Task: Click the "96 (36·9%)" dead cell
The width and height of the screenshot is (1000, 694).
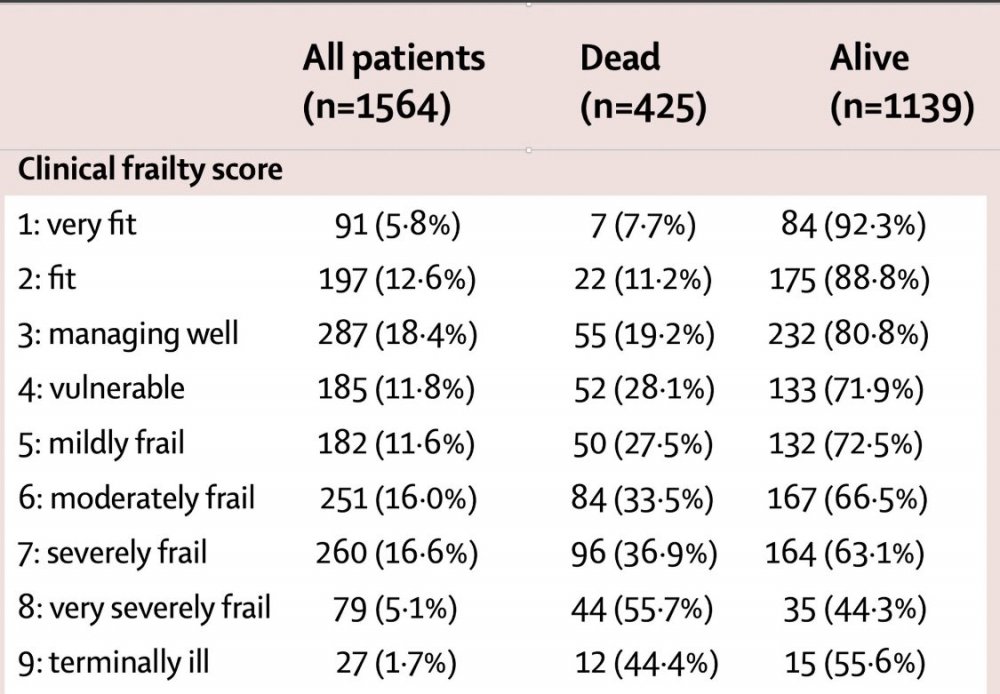Action: 645,551
